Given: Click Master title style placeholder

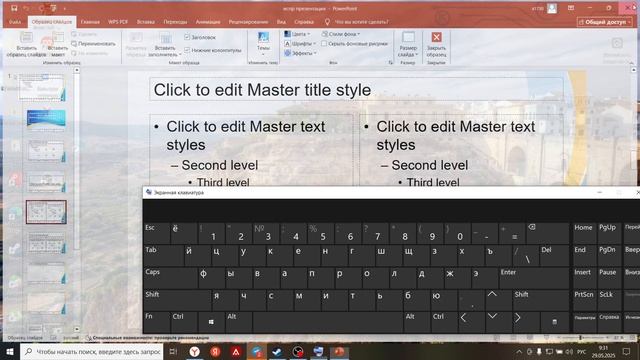Looking at the screenshot, I should (356, 89).
